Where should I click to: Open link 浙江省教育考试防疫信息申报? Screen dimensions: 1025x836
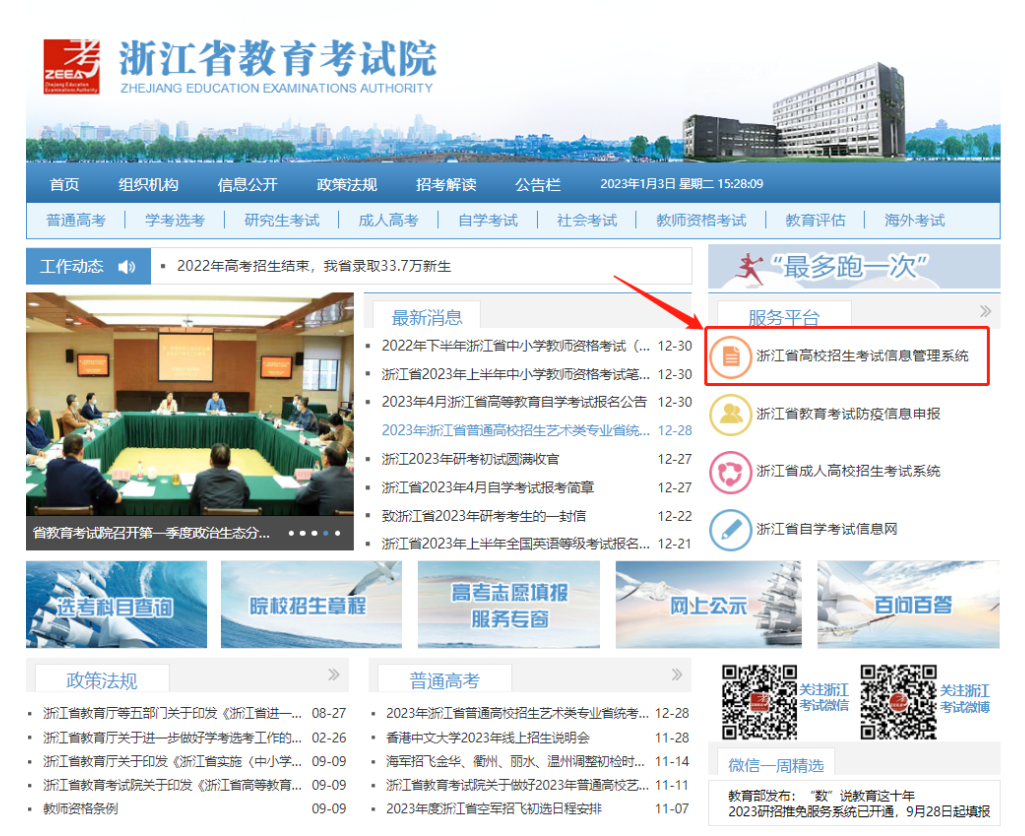849,414
